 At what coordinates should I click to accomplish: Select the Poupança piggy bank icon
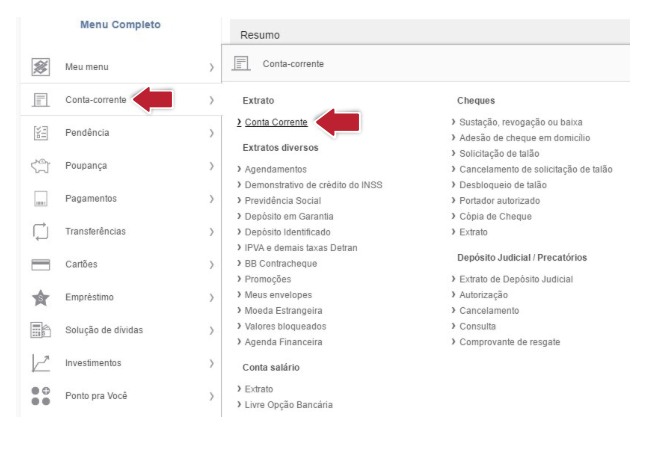point(41,165)
